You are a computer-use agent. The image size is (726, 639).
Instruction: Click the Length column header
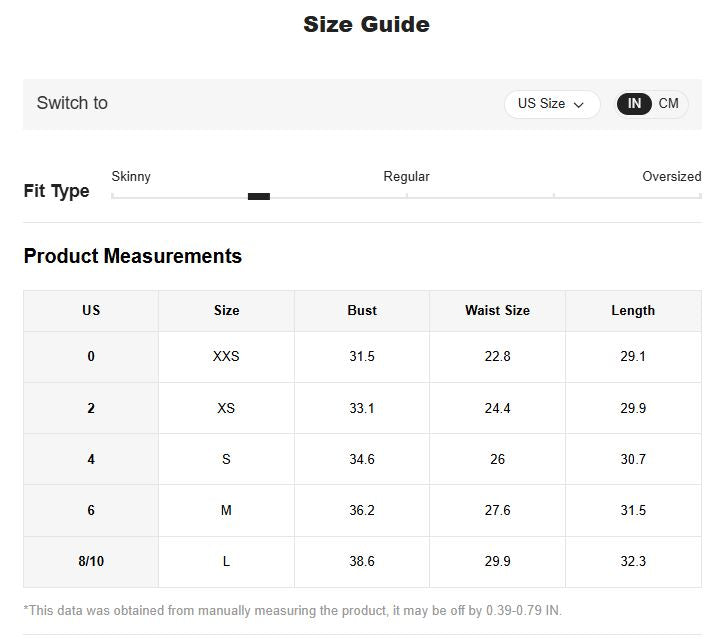tap(633, 311)
